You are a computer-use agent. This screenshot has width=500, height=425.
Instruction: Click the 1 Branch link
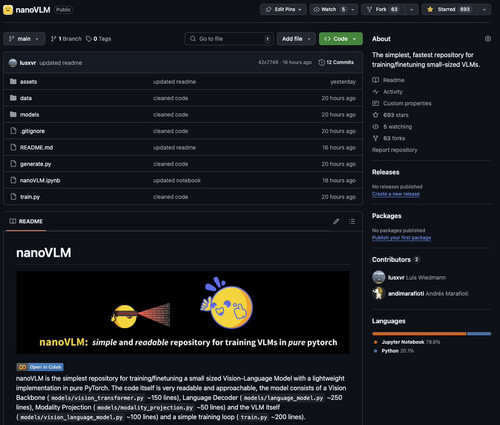point(66,39)
